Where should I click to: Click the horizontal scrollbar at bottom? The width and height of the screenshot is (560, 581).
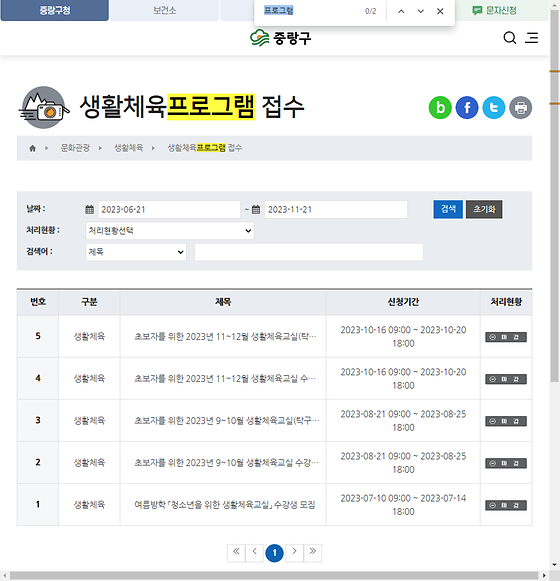pos(274,575)
